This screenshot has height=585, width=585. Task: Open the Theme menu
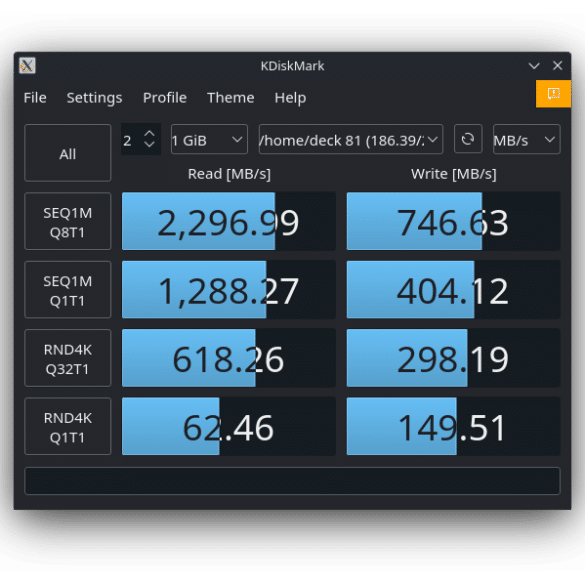[231, 98]
